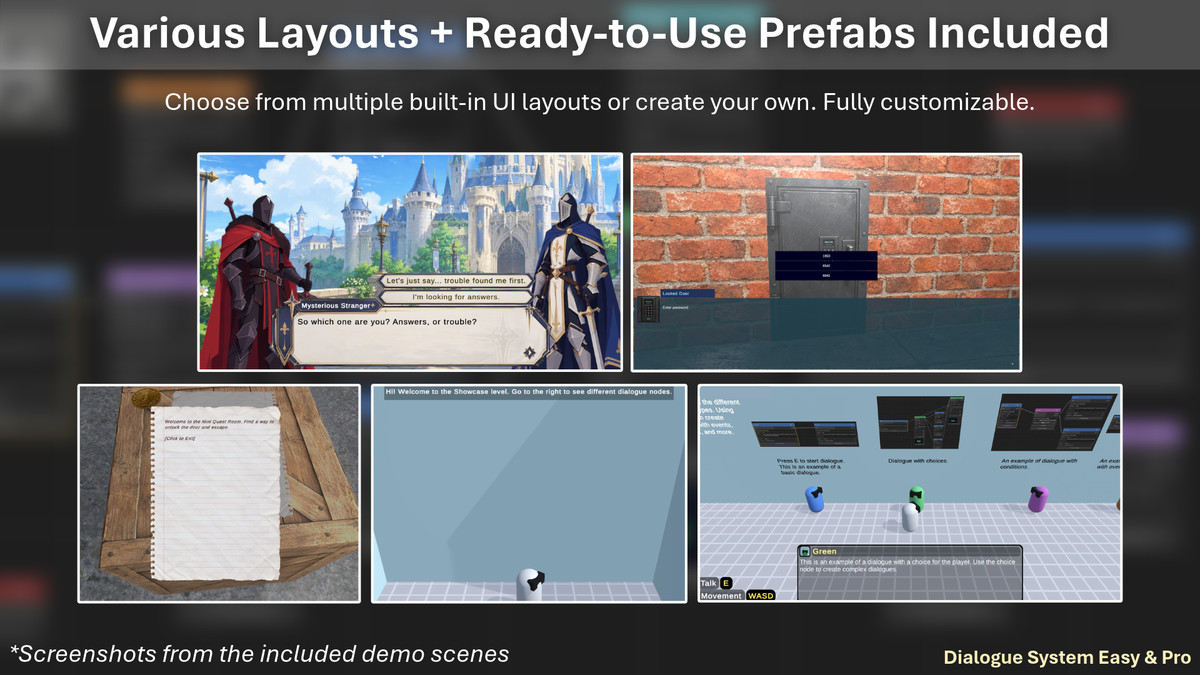Click the blue capsule NPC
Viewport: 1200px width, 675px height.
[x=816, y=498]
